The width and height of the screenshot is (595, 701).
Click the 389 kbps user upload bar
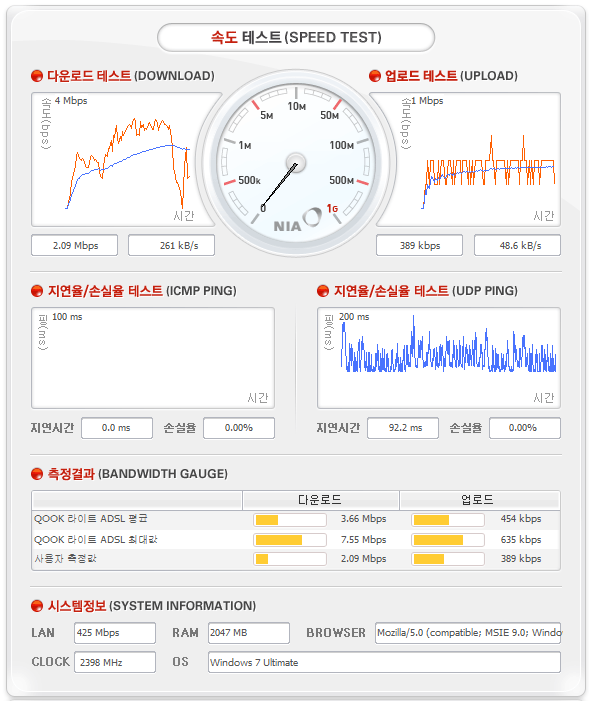(448, 559)
